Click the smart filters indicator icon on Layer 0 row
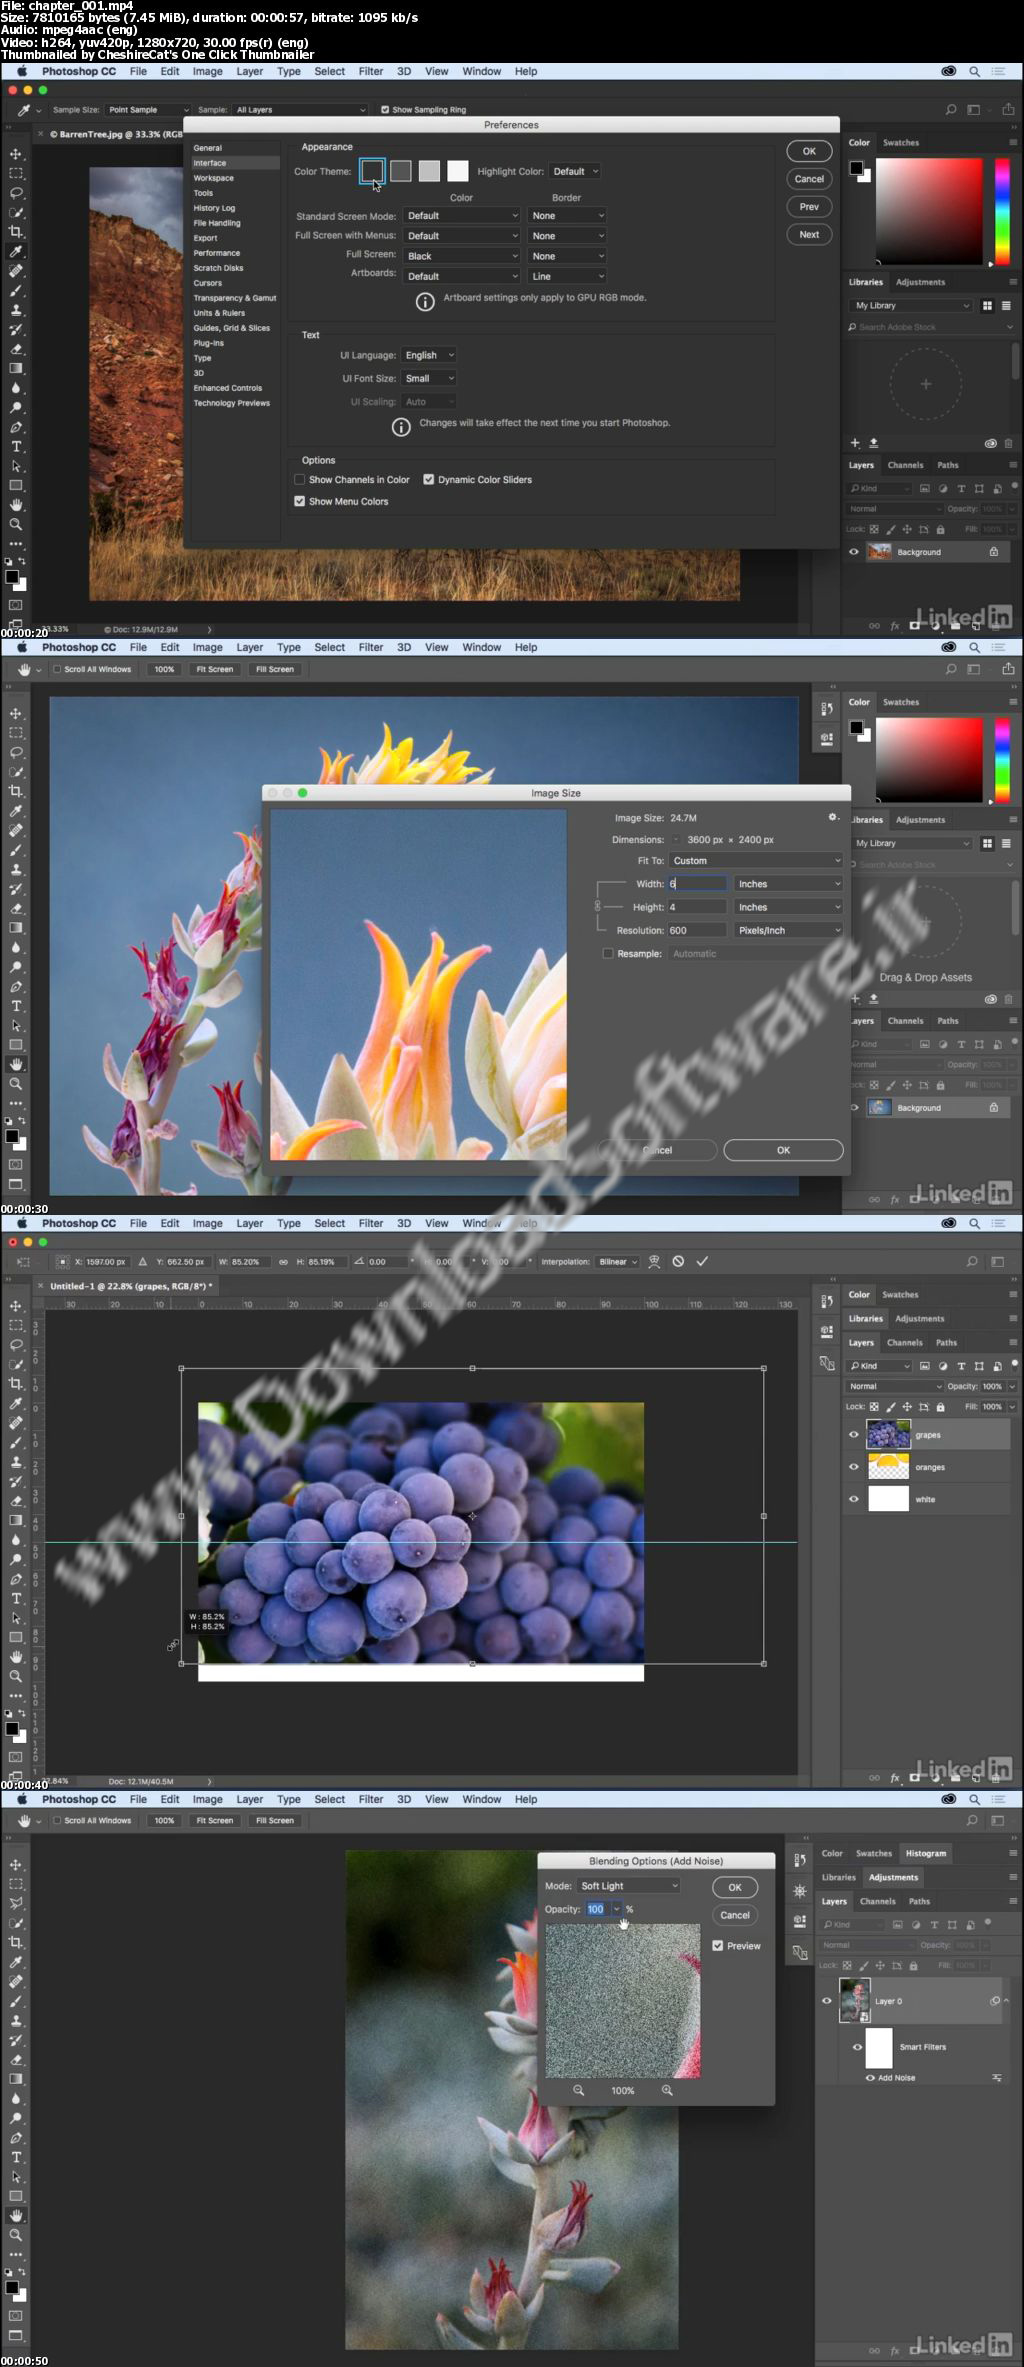 click(x=995, y=2001)
